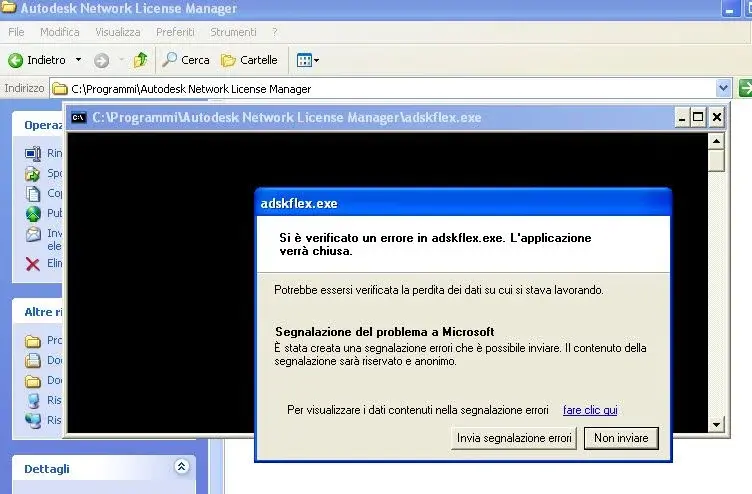Screen dimensions: 752x494
Task: Click the folder icon in address bar
Action: [x=60, y=89]
